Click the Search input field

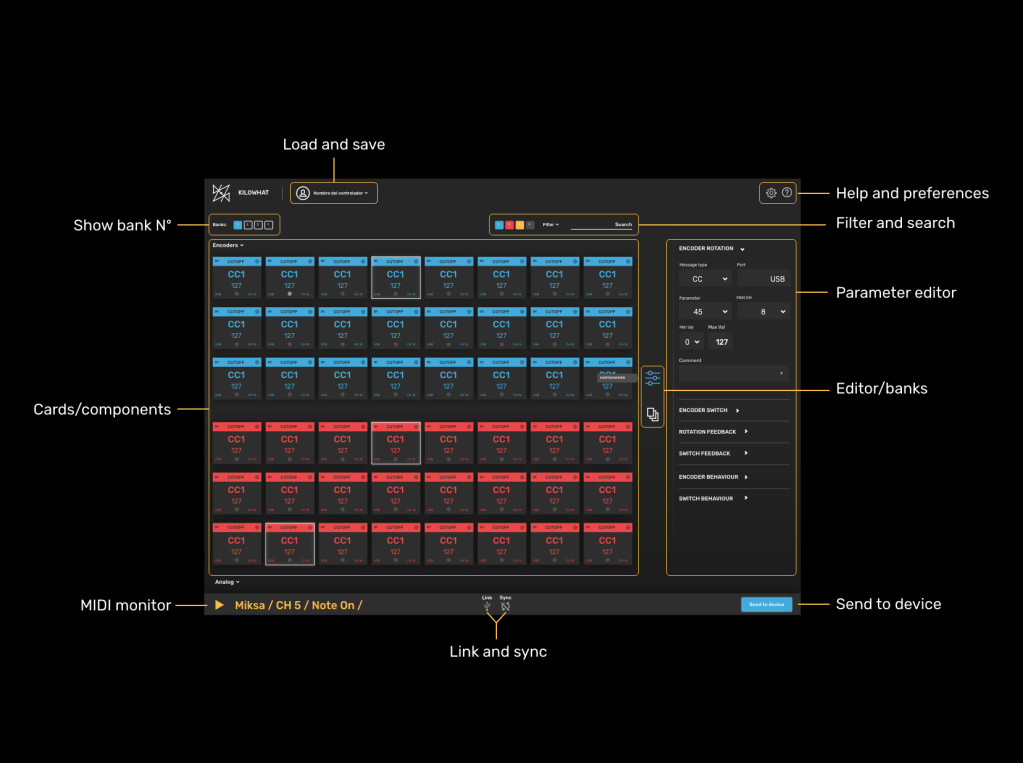click(602, 225)
